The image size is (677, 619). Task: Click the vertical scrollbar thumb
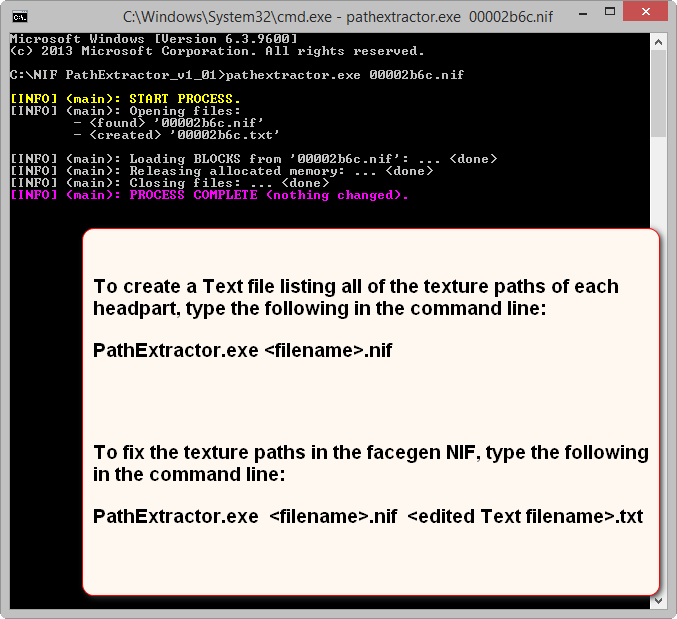[658, 94]
